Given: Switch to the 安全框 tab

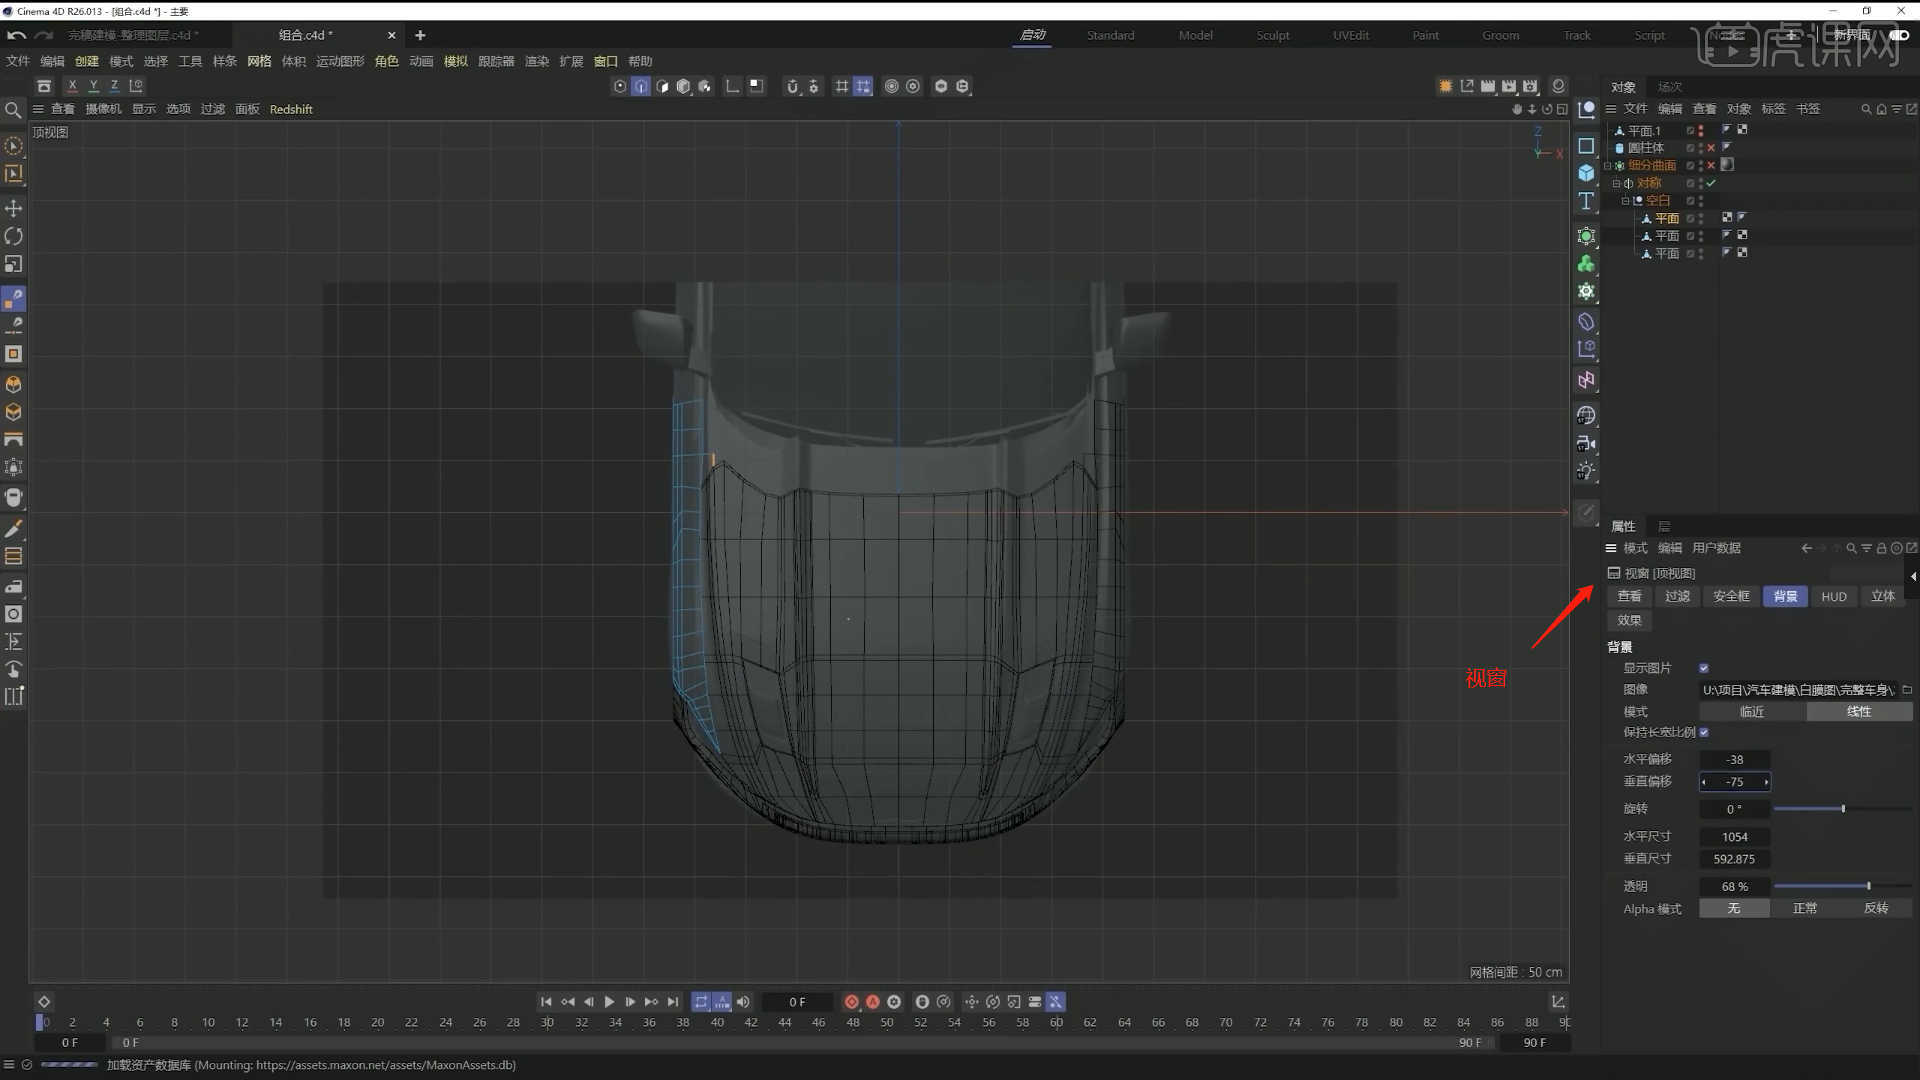Looking at the screenshot, I should 1731,596.
